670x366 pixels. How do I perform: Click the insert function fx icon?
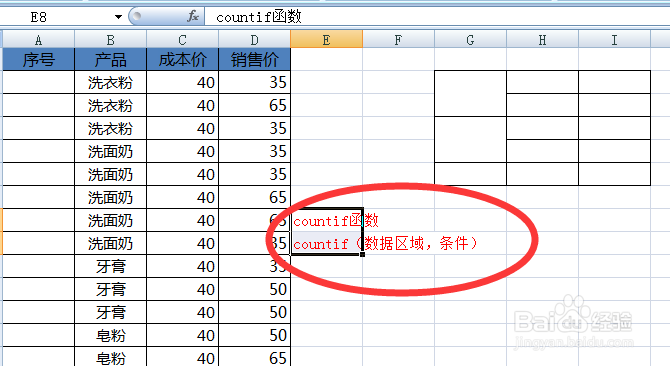[x=193, y=17]
